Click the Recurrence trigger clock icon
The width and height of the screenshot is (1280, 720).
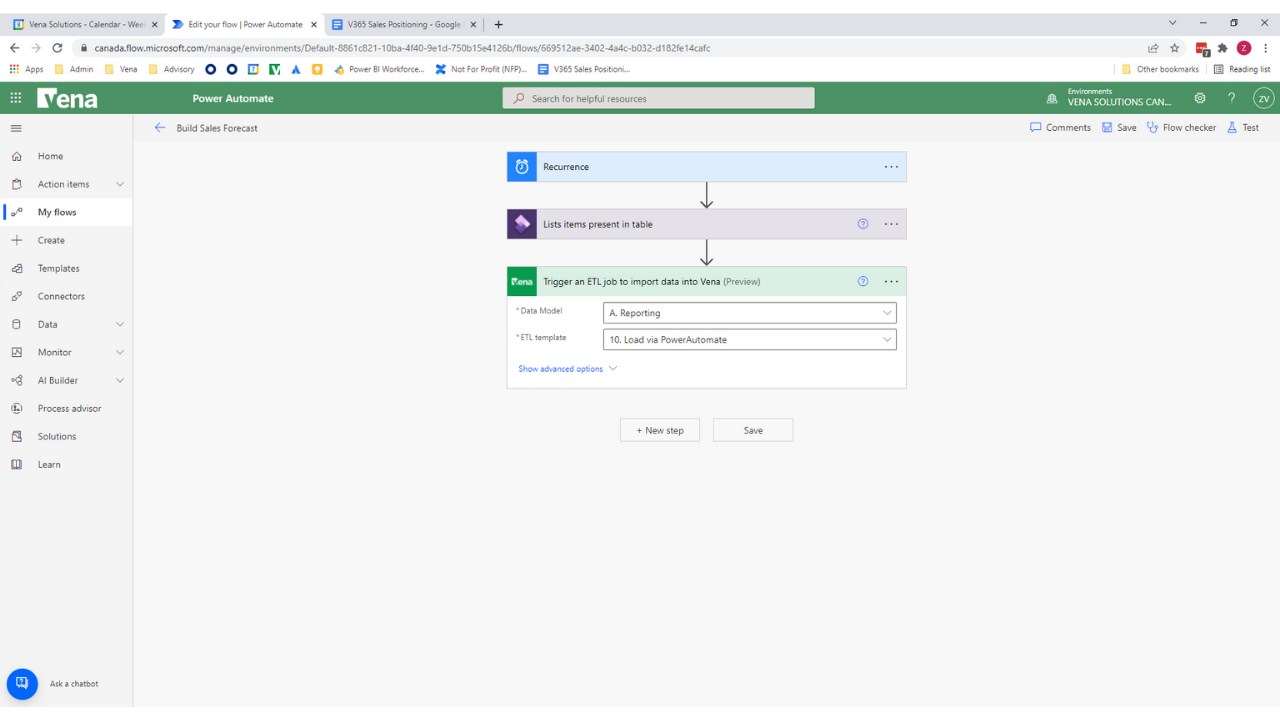(522, 167)
